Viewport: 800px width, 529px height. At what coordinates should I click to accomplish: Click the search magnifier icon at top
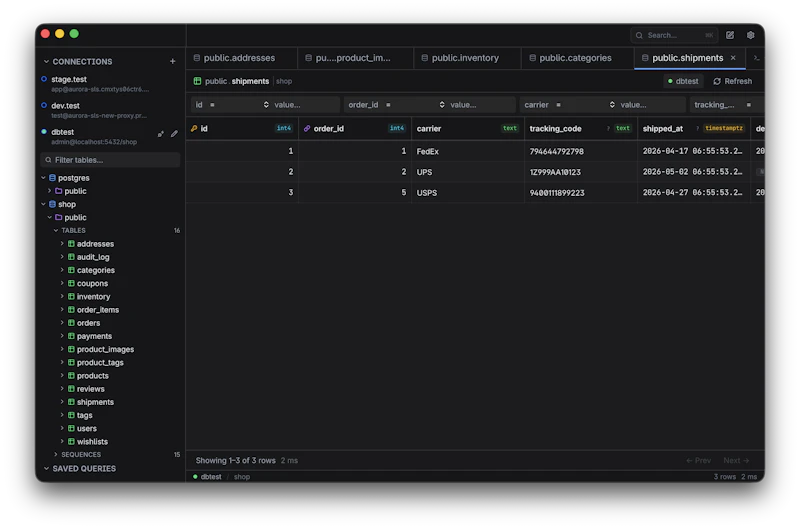coord(639,36)
